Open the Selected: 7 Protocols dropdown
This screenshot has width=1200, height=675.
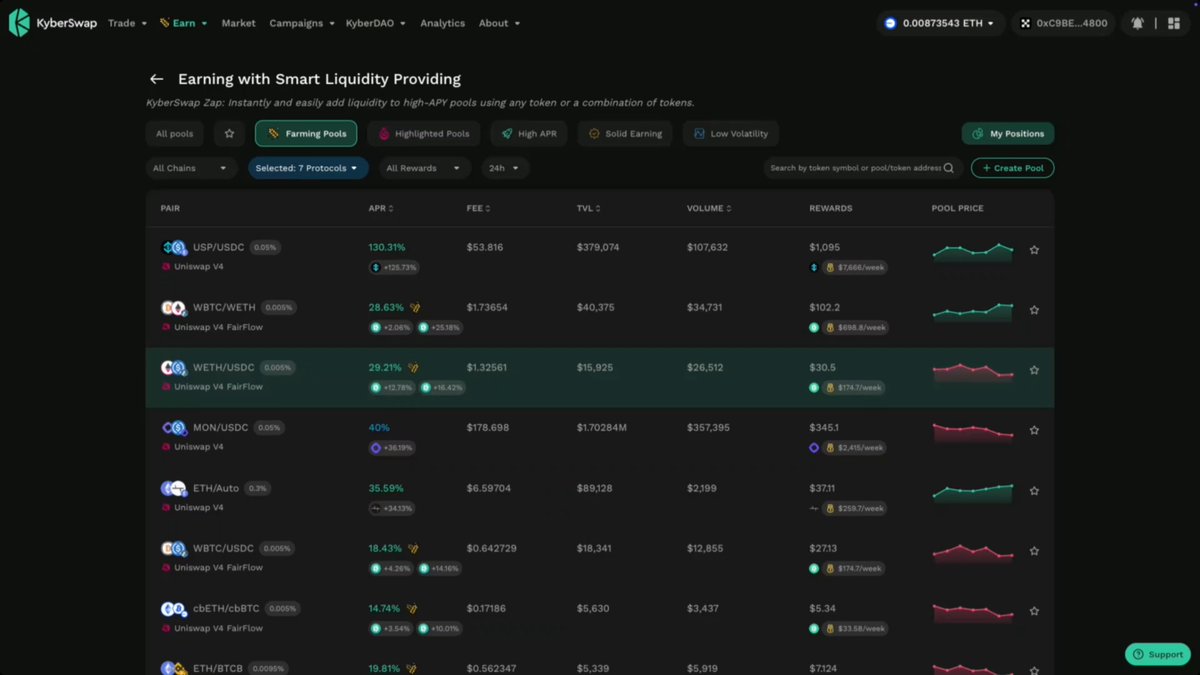[308, 168]
